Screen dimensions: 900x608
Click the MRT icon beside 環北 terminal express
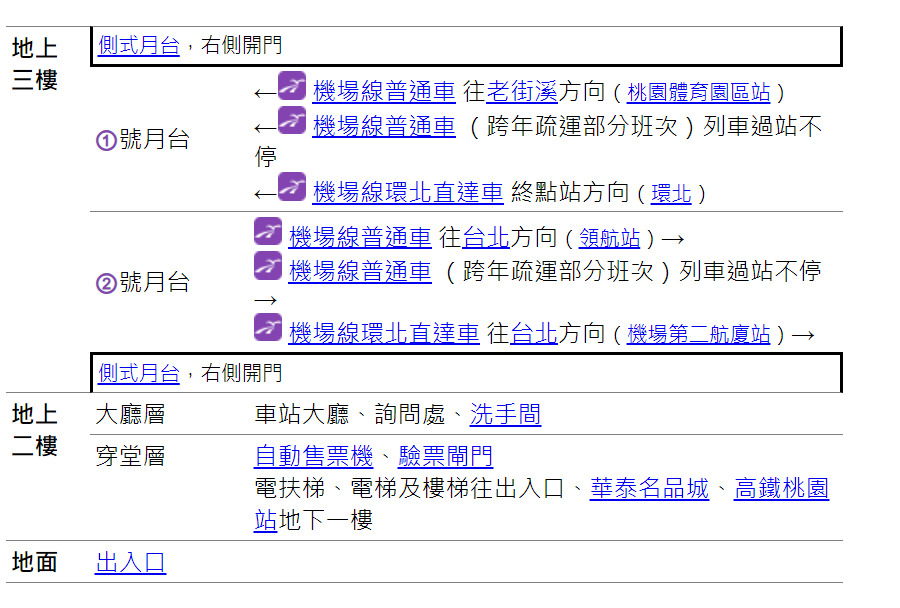[x=292, y=187]
